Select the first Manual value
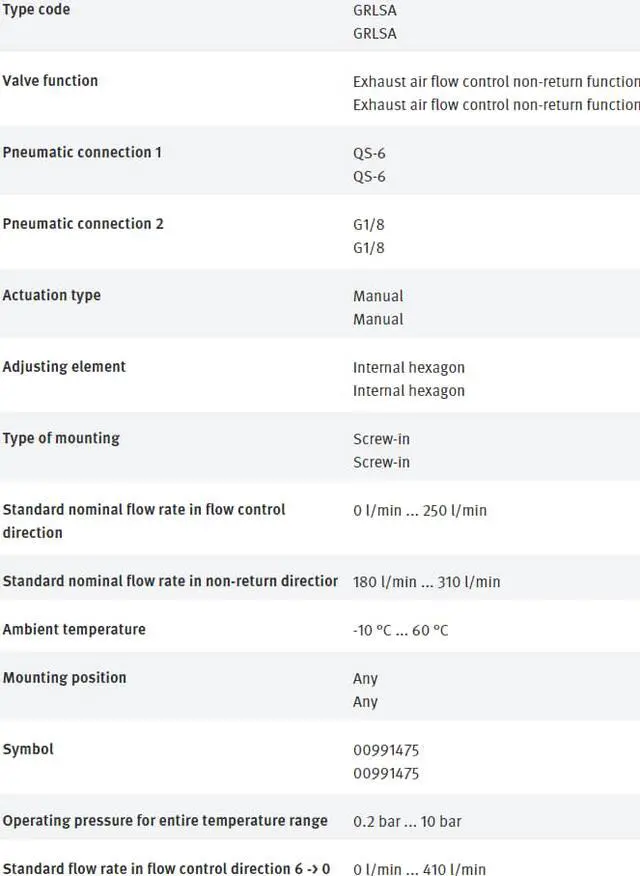Screen dimensions: 640x876 pos(378,296)
